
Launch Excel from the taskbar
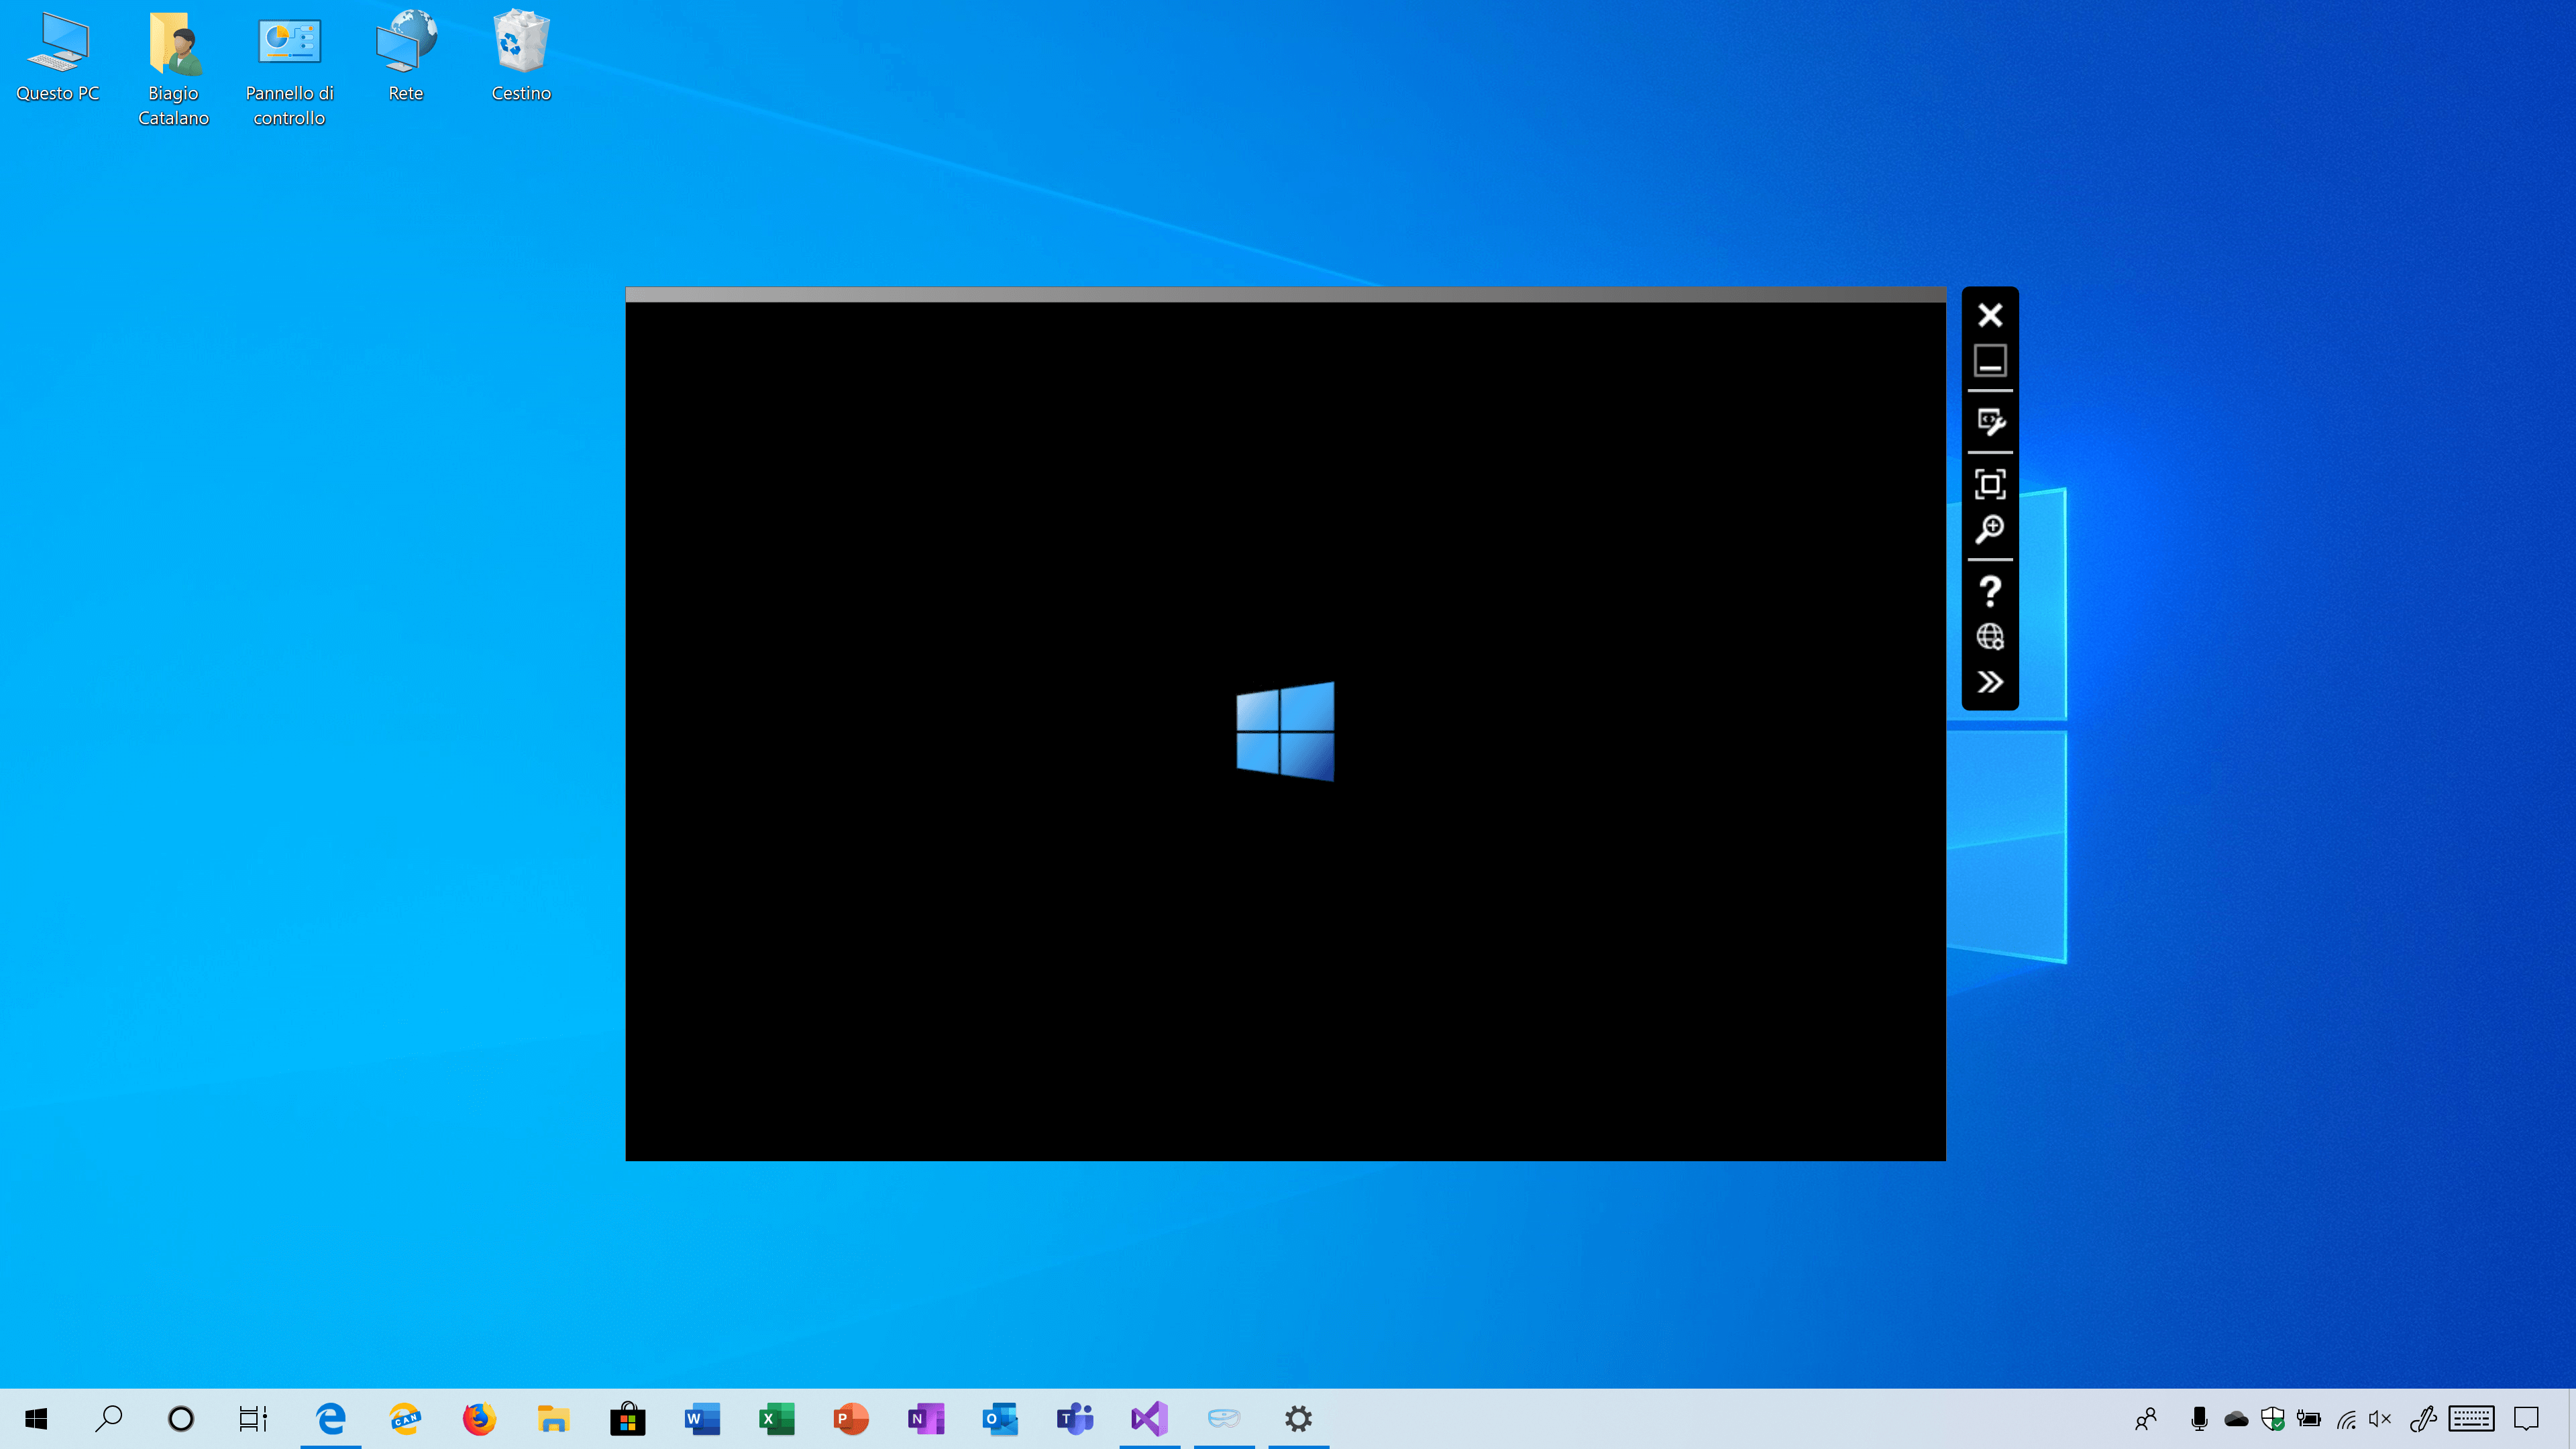(777, 1418)
